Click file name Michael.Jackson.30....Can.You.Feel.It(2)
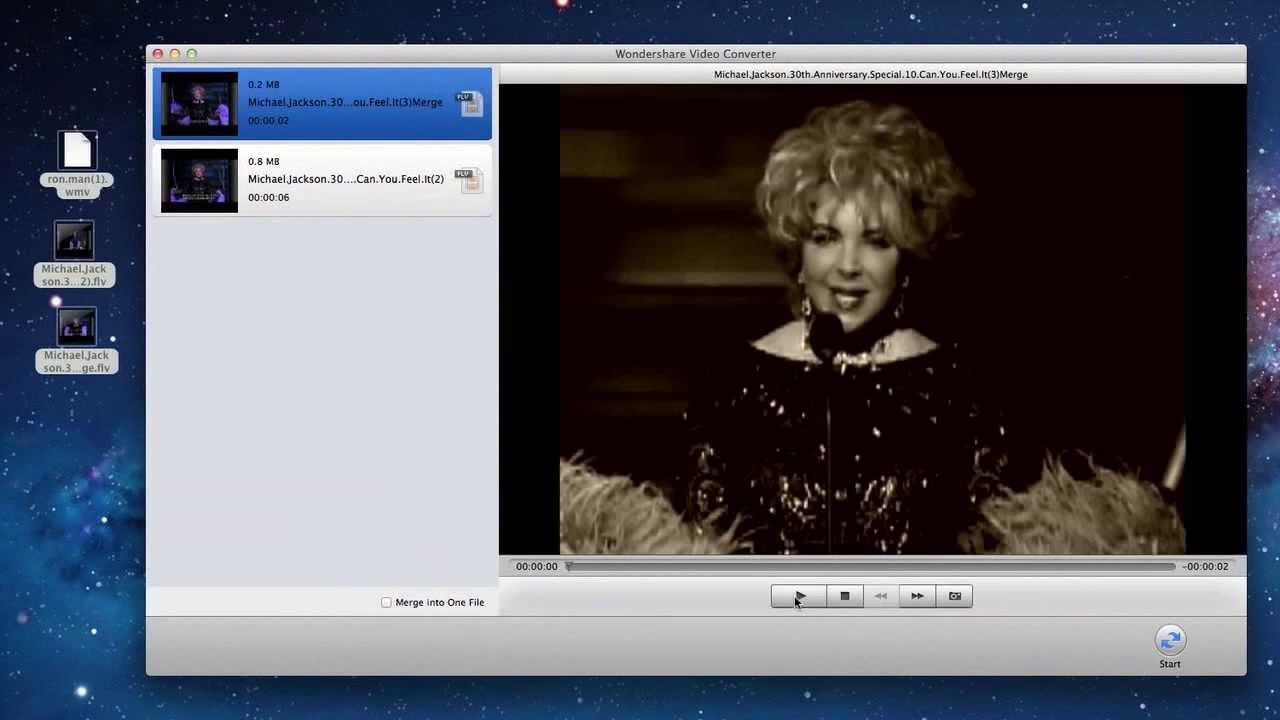 346,179
